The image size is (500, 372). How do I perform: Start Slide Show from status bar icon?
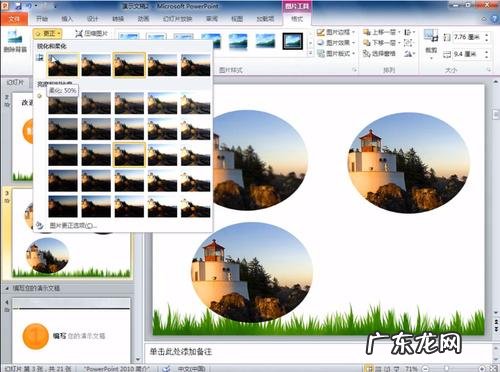point(395,369)
